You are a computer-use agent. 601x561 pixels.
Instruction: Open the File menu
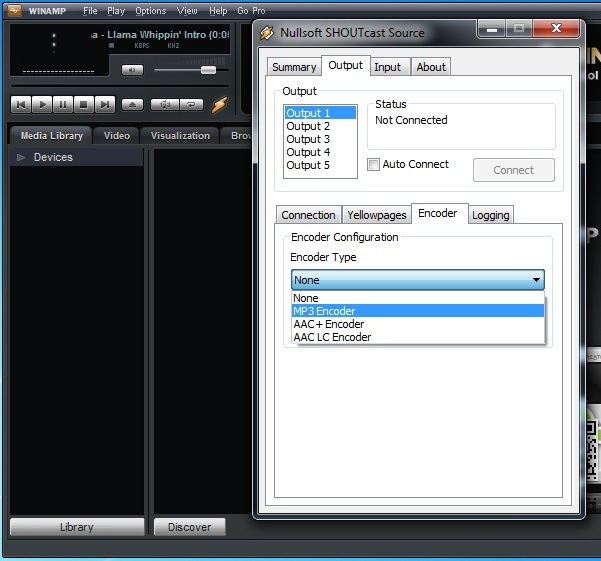90,11
